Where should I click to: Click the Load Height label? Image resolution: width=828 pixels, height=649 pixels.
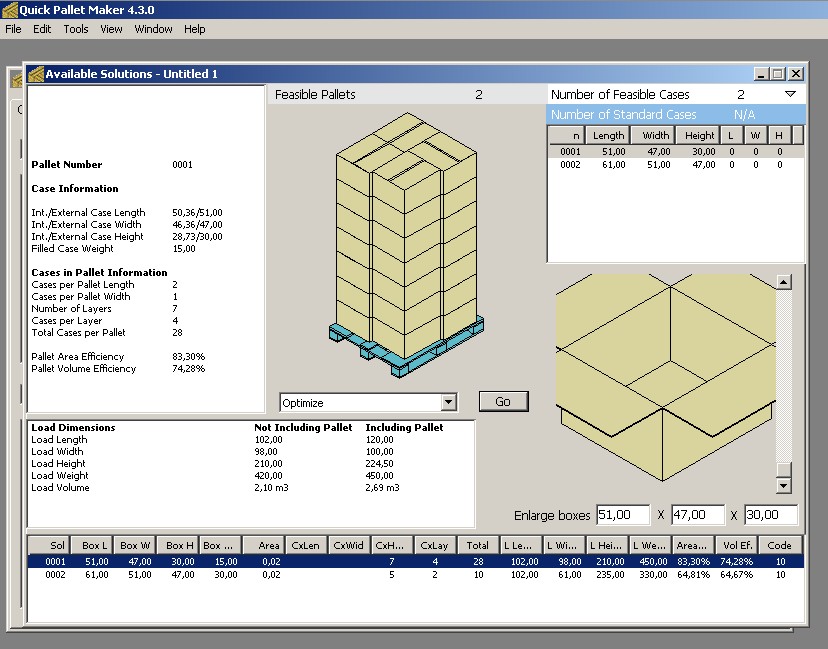tap(58, 464)
